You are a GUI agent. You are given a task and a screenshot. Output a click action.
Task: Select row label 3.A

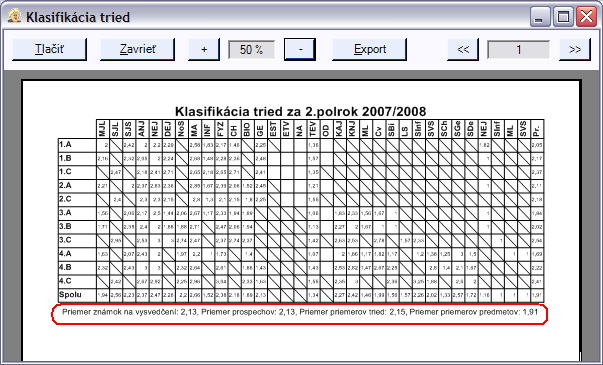[x=77, y=213]
